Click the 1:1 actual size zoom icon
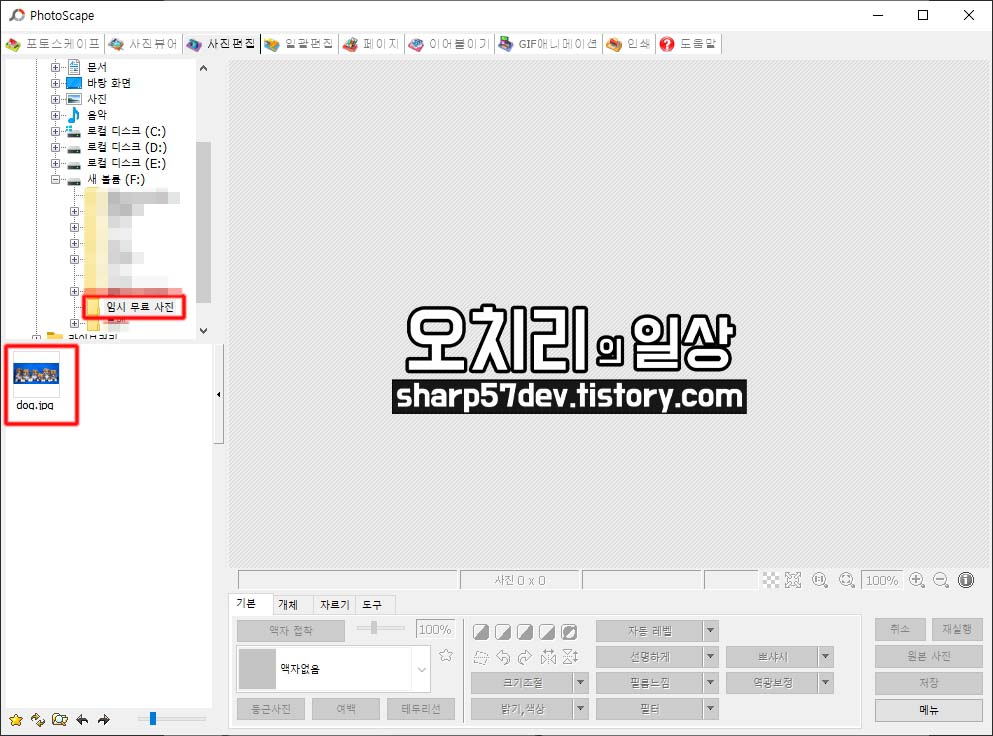 [820, 580]
